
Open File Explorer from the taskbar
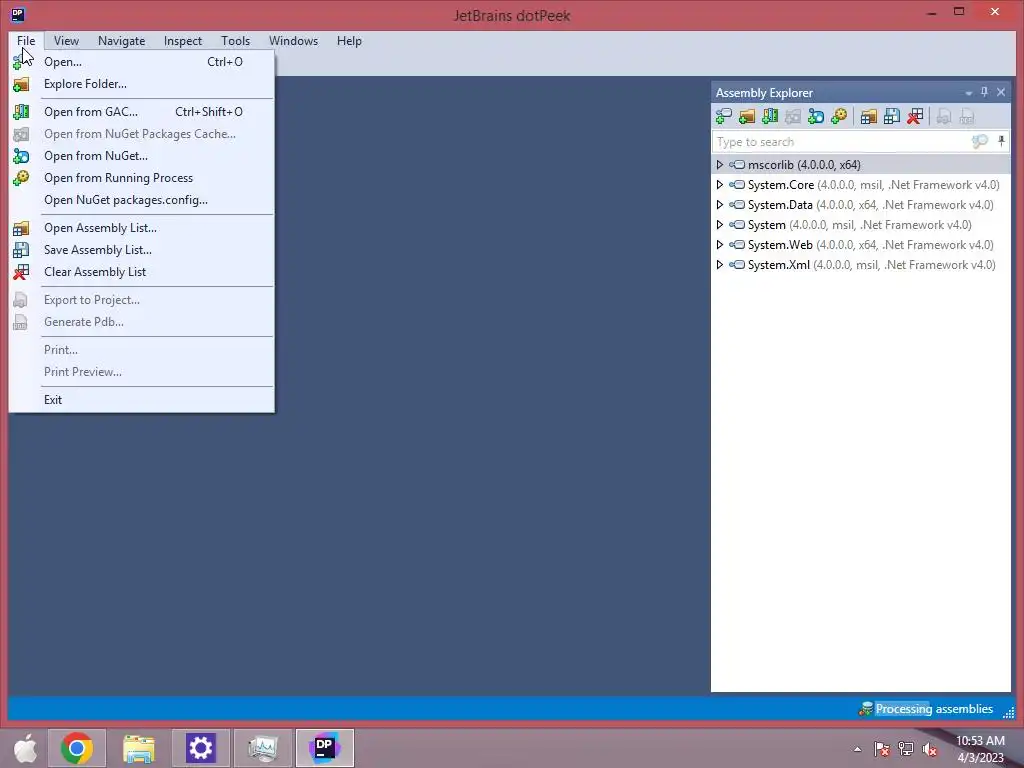point(138,748)
